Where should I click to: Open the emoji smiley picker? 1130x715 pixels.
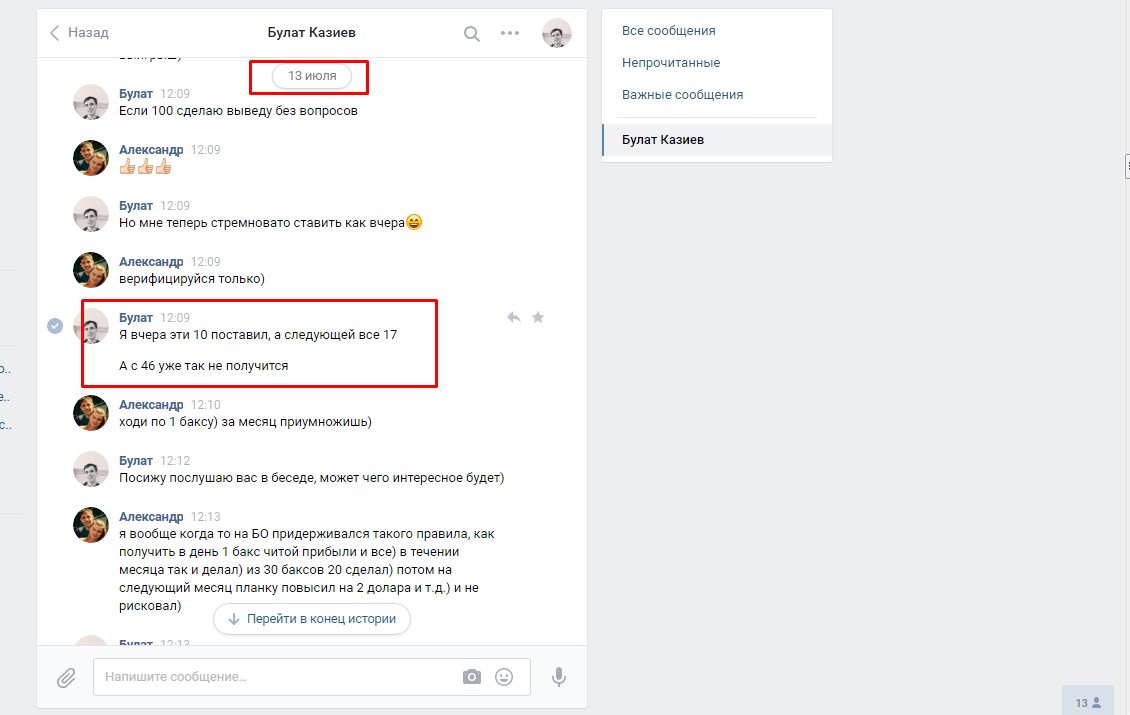click(504, 677)
